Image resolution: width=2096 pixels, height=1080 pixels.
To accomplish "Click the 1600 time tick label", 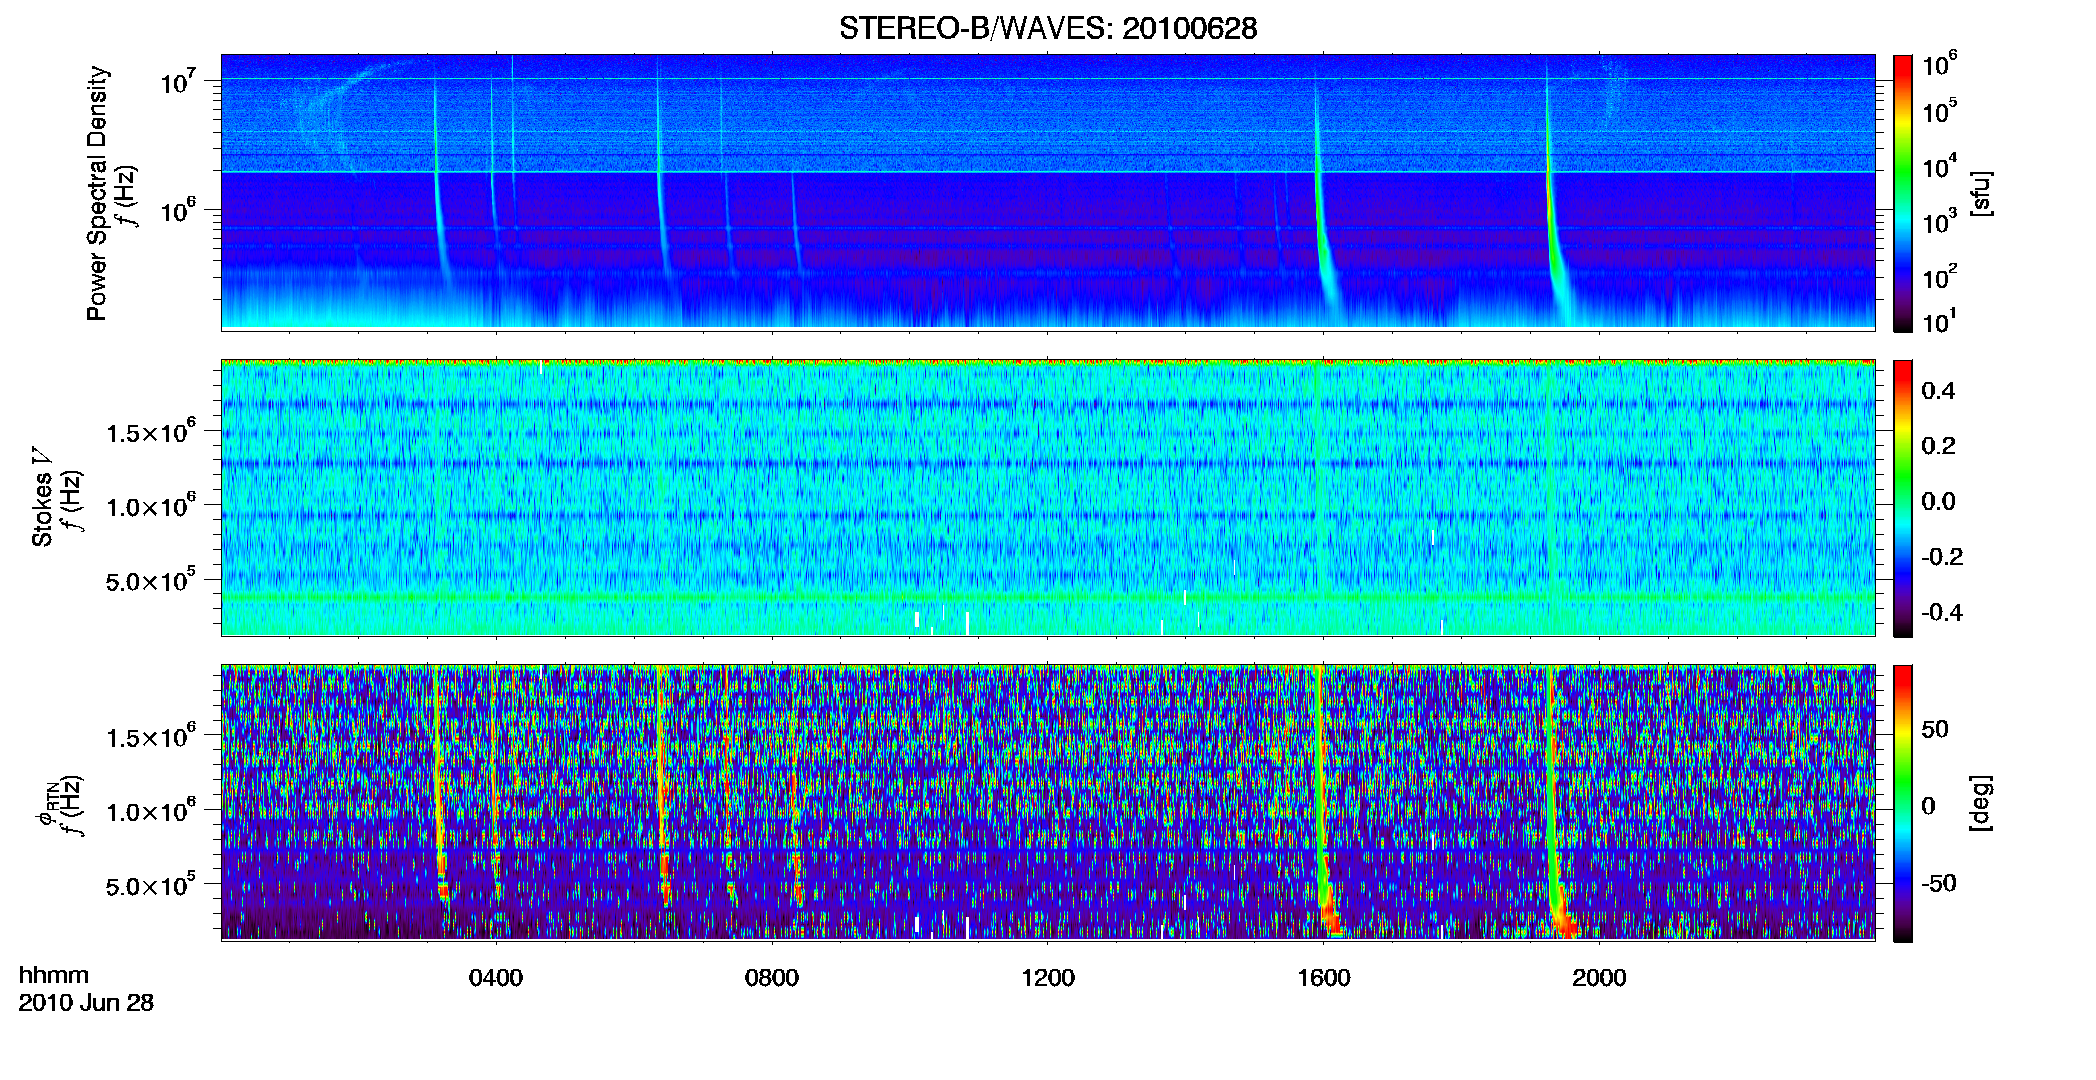I will (x=1324, y=978).
